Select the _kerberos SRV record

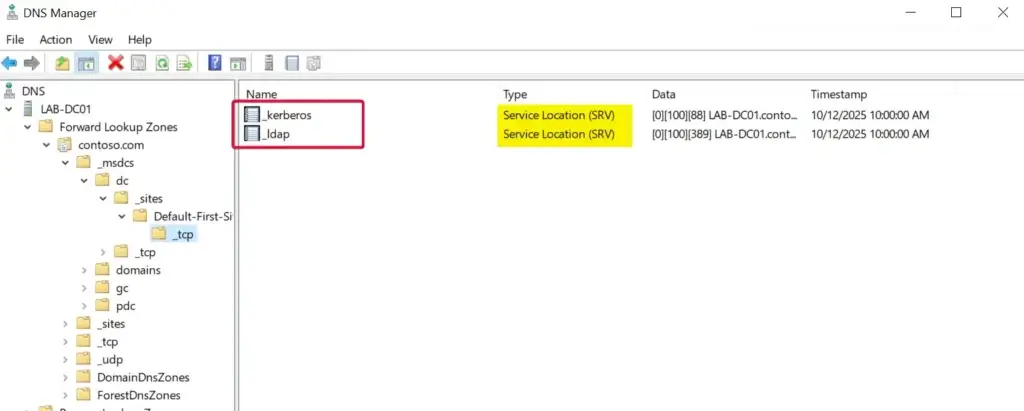click(289, 115)
